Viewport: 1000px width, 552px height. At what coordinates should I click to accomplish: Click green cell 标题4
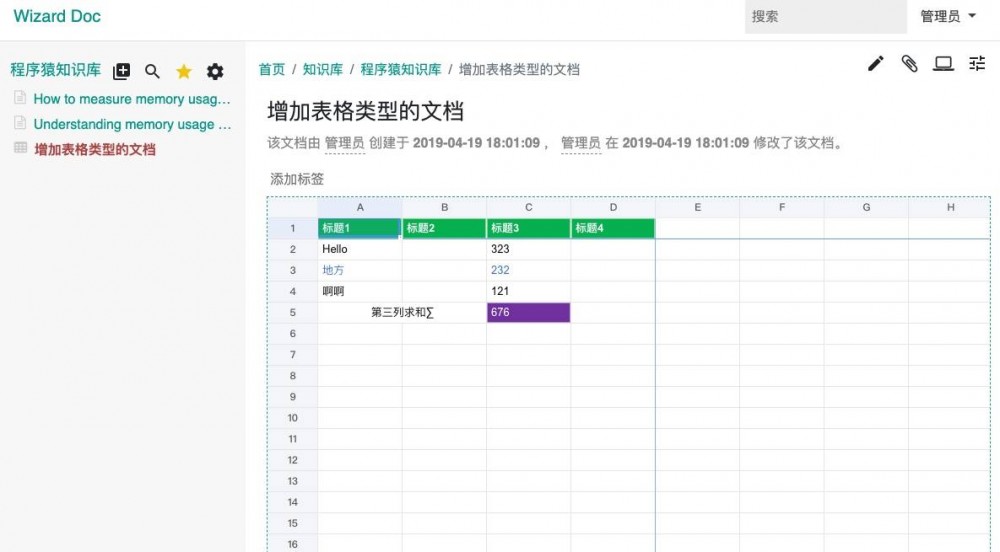(x=613, y=228)
